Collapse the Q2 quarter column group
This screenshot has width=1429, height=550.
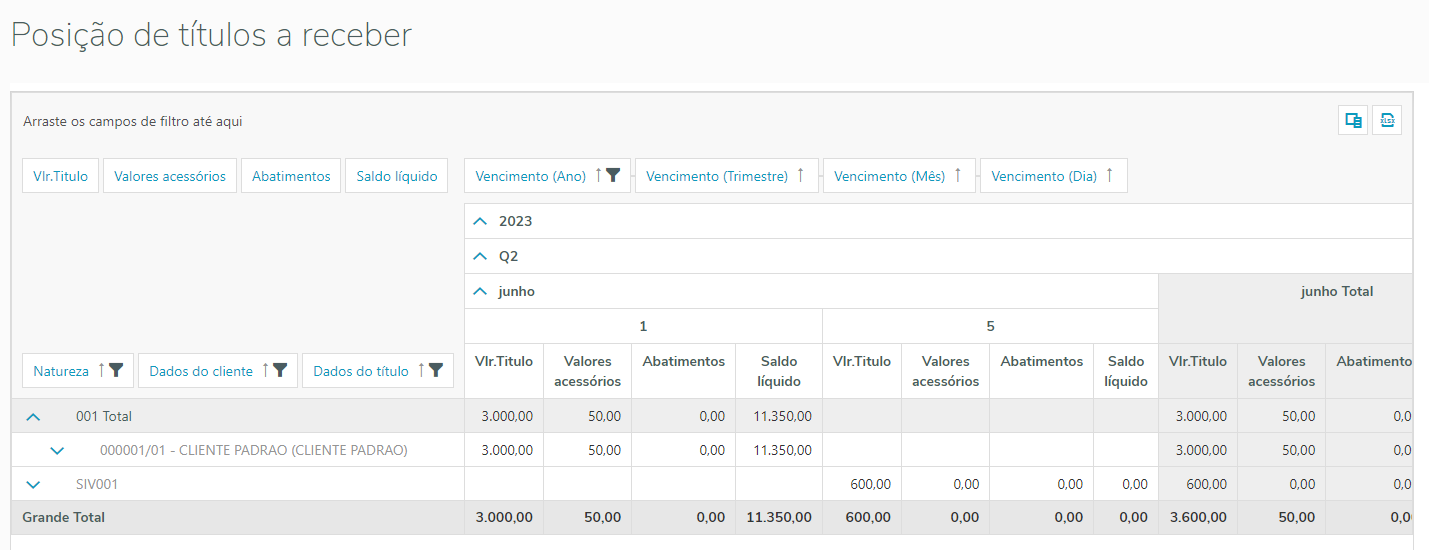[x=481, y=256]
